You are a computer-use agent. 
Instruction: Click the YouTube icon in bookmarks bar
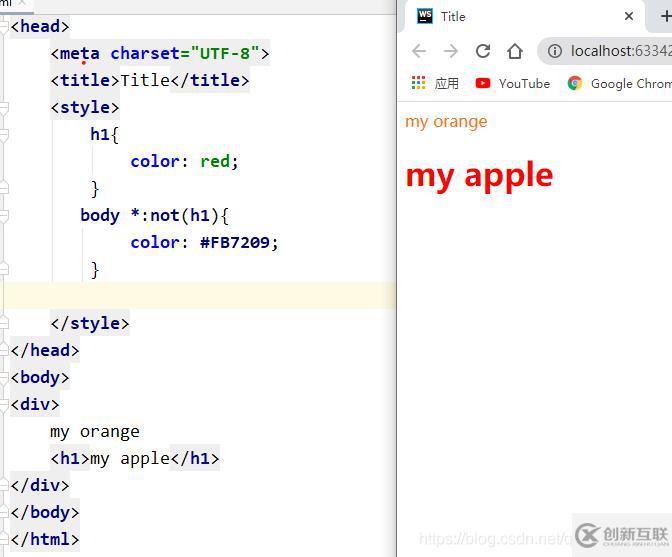click(x=483, y=83)
